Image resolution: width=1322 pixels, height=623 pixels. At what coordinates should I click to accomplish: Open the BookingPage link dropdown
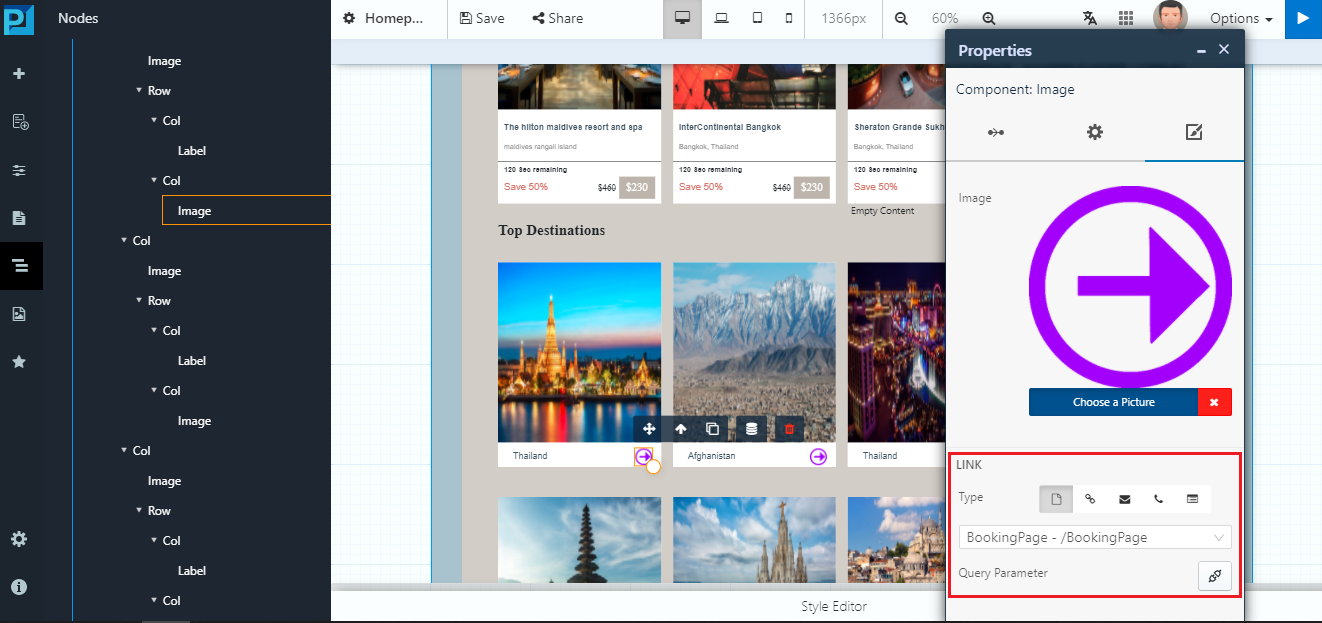[1095, 537]
